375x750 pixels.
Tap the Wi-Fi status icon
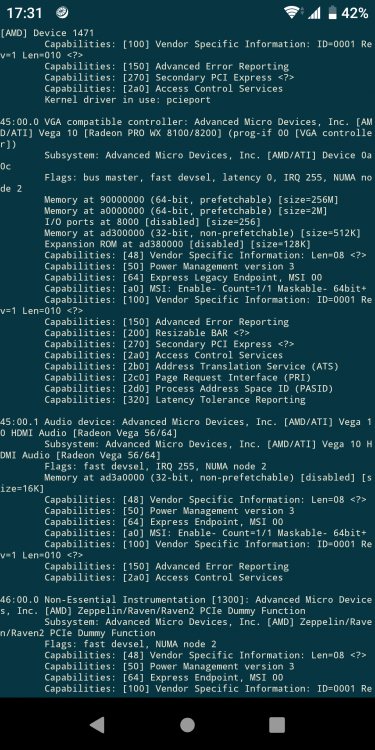(292, 13)
